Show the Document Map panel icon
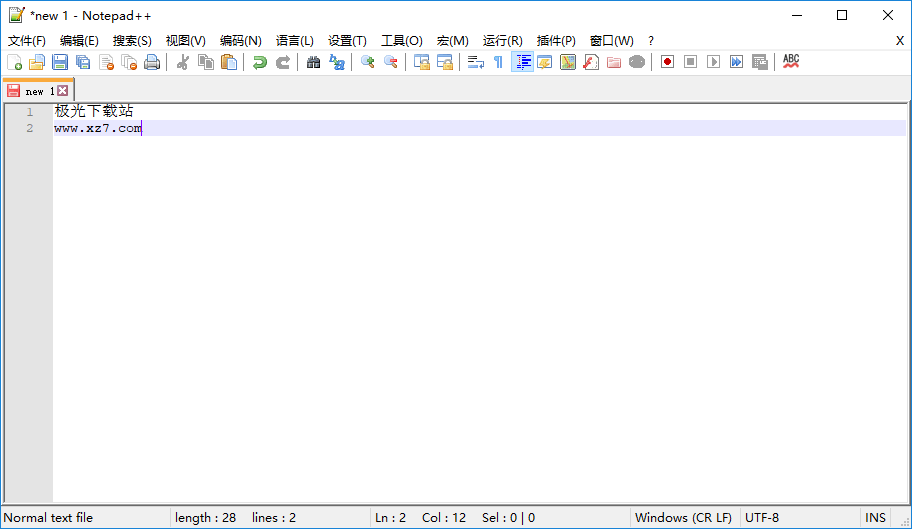 pyautogui.click(x=568, y=62)
